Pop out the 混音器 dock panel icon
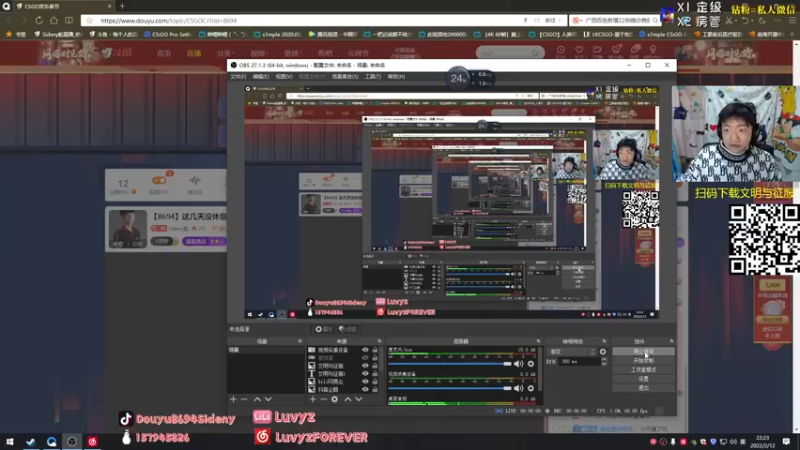The image size is (800, 450). 538,341
